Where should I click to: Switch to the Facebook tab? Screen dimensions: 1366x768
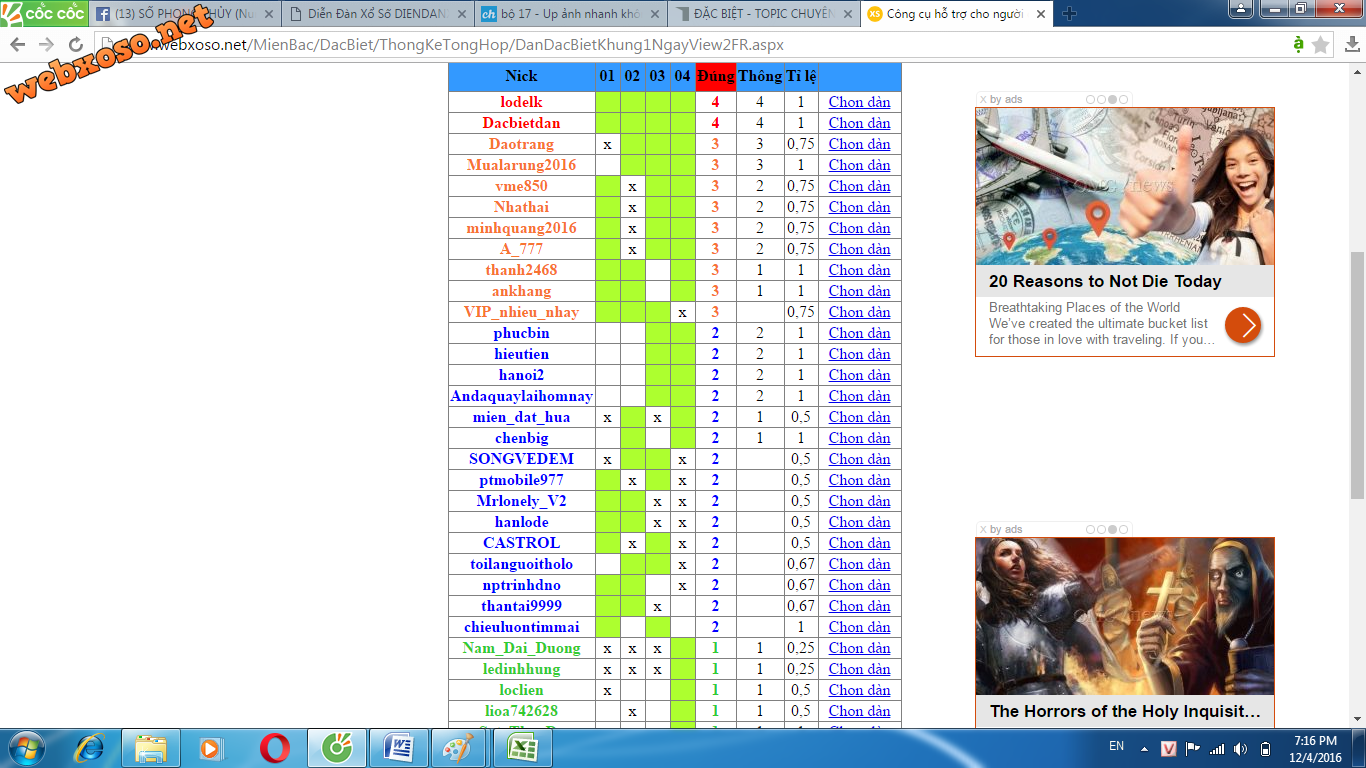click(180, 14)
